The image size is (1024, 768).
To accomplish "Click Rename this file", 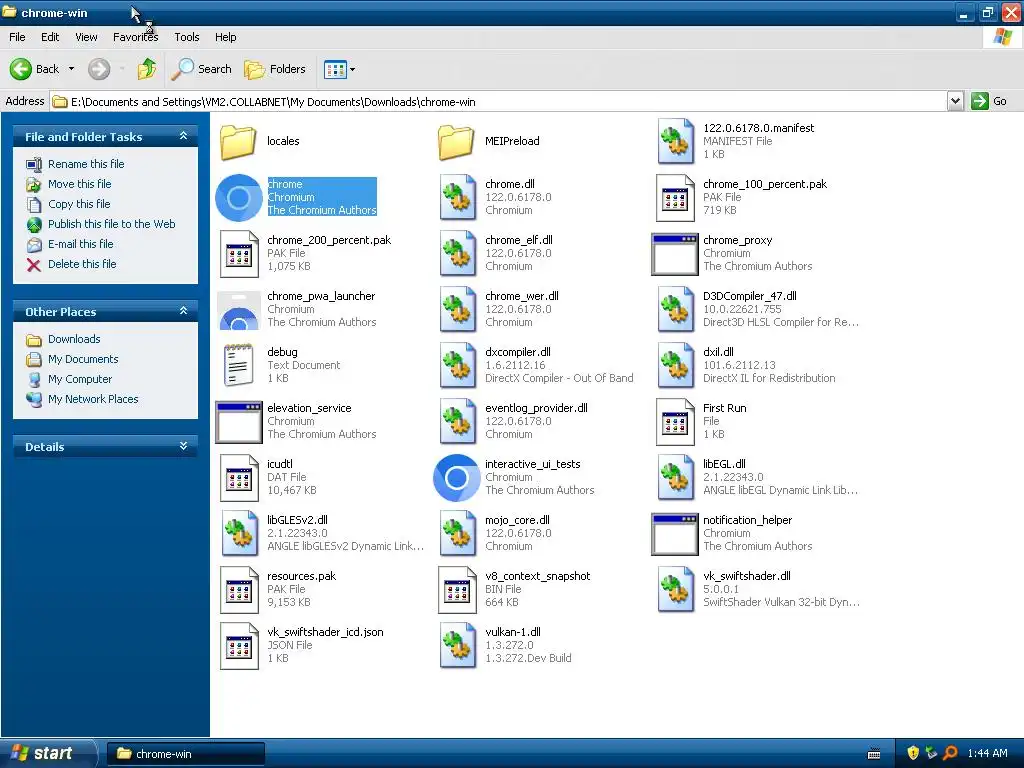I will (x=86, y=164).
